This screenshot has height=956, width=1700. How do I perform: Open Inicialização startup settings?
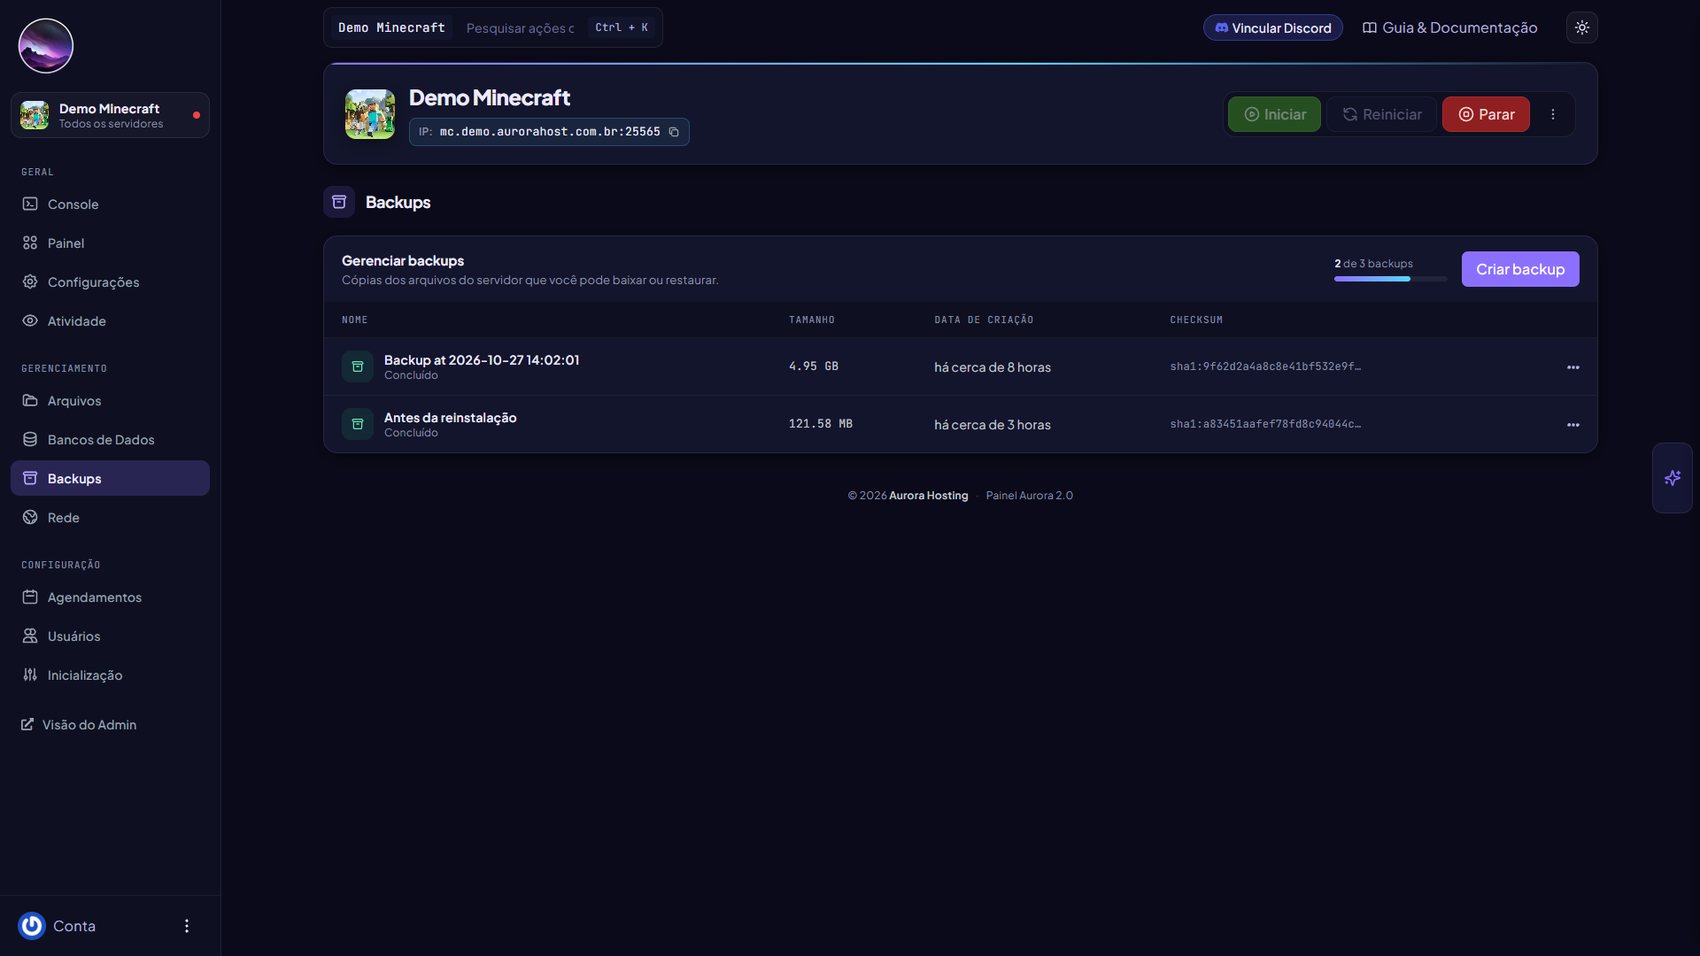(110, 675)
